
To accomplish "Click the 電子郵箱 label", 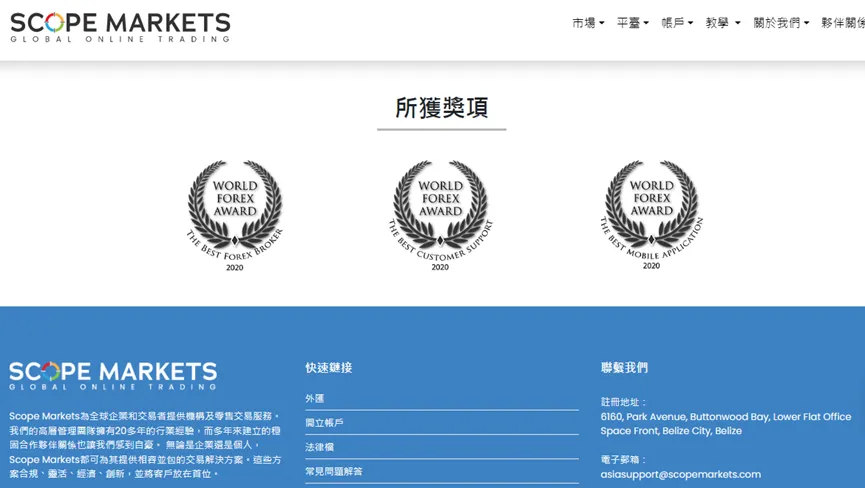I will [x=623, y=459].
